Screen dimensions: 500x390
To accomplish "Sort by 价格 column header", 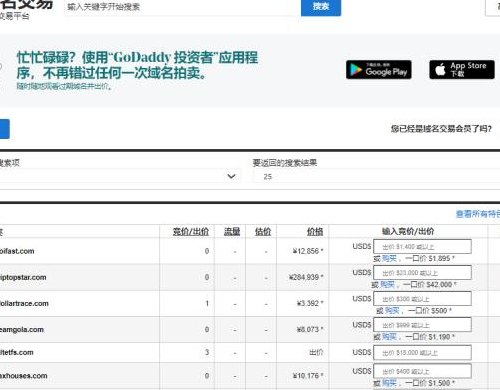I will [315, 231].
